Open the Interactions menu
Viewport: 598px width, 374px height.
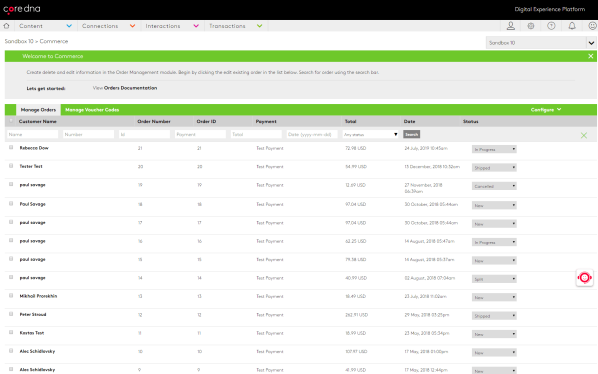tap(172, 26)
